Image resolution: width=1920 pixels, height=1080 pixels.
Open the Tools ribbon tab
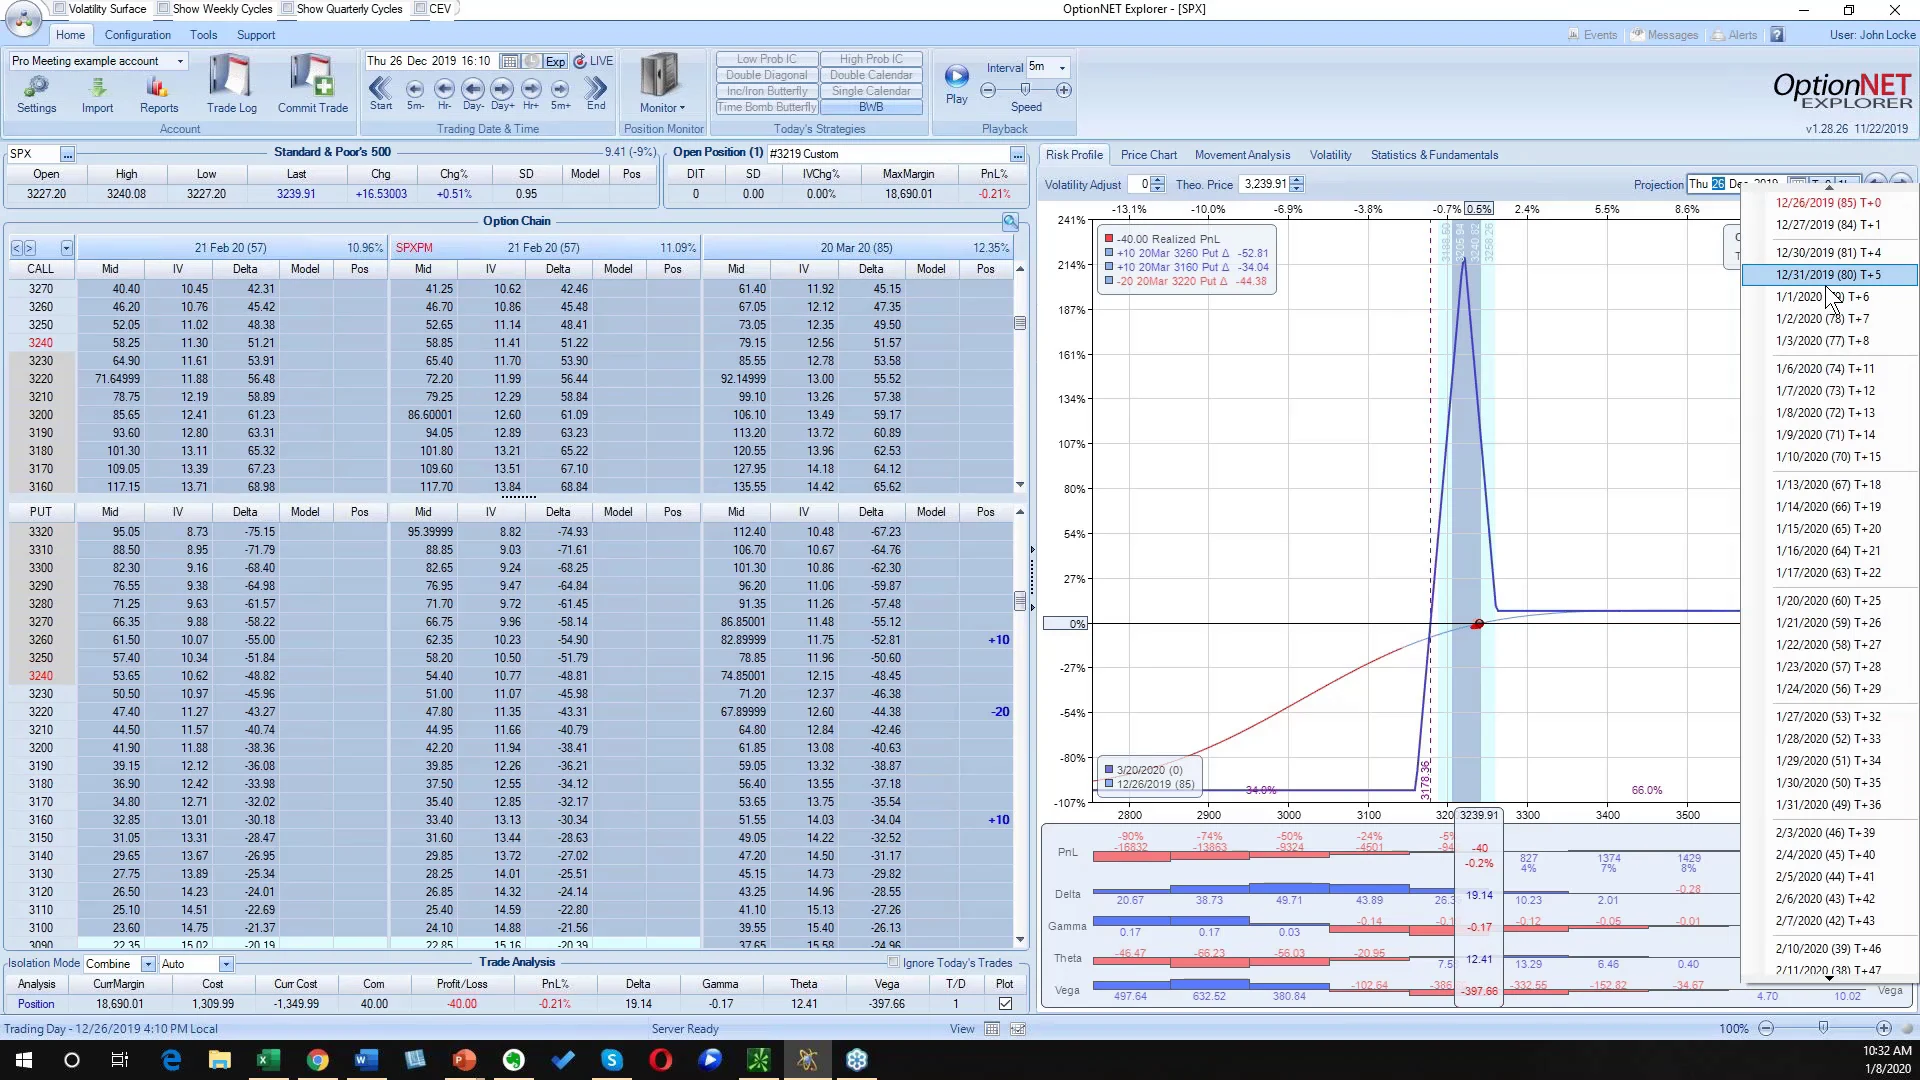[x=204, y=35]
